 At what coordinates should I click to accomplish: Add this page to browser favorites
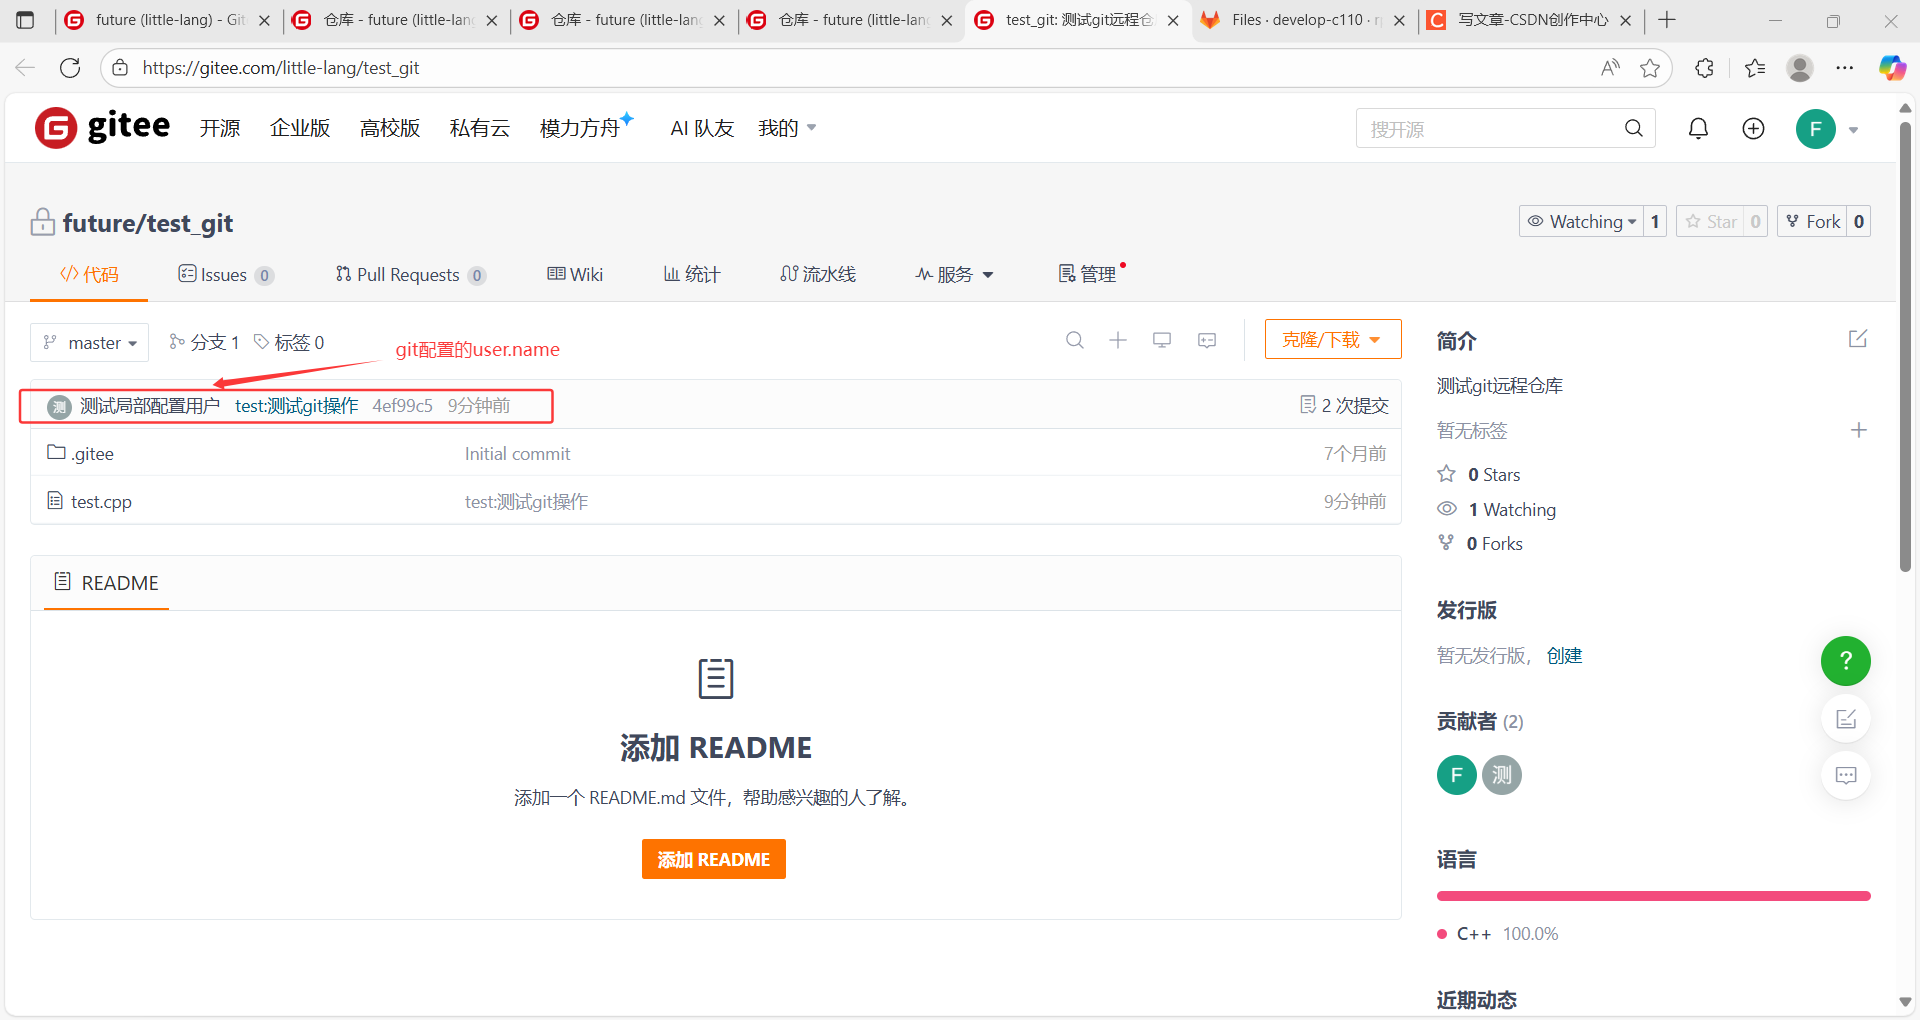[x=1650, y=68]
